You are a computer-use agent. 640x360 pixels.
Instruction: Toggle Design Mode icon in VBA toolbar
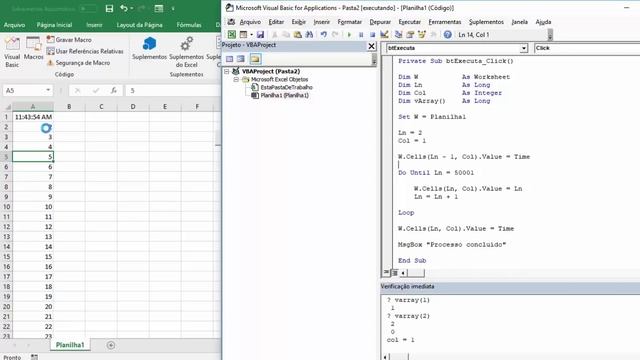[384, 35]
